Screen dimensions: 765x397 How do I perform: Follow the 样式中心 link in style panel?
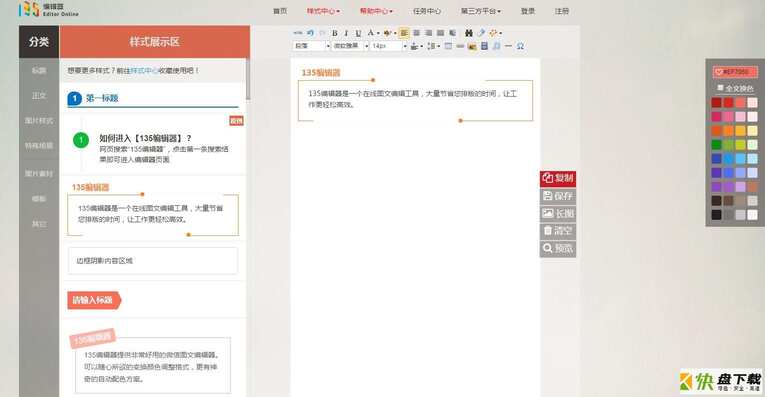click(144, 71)
